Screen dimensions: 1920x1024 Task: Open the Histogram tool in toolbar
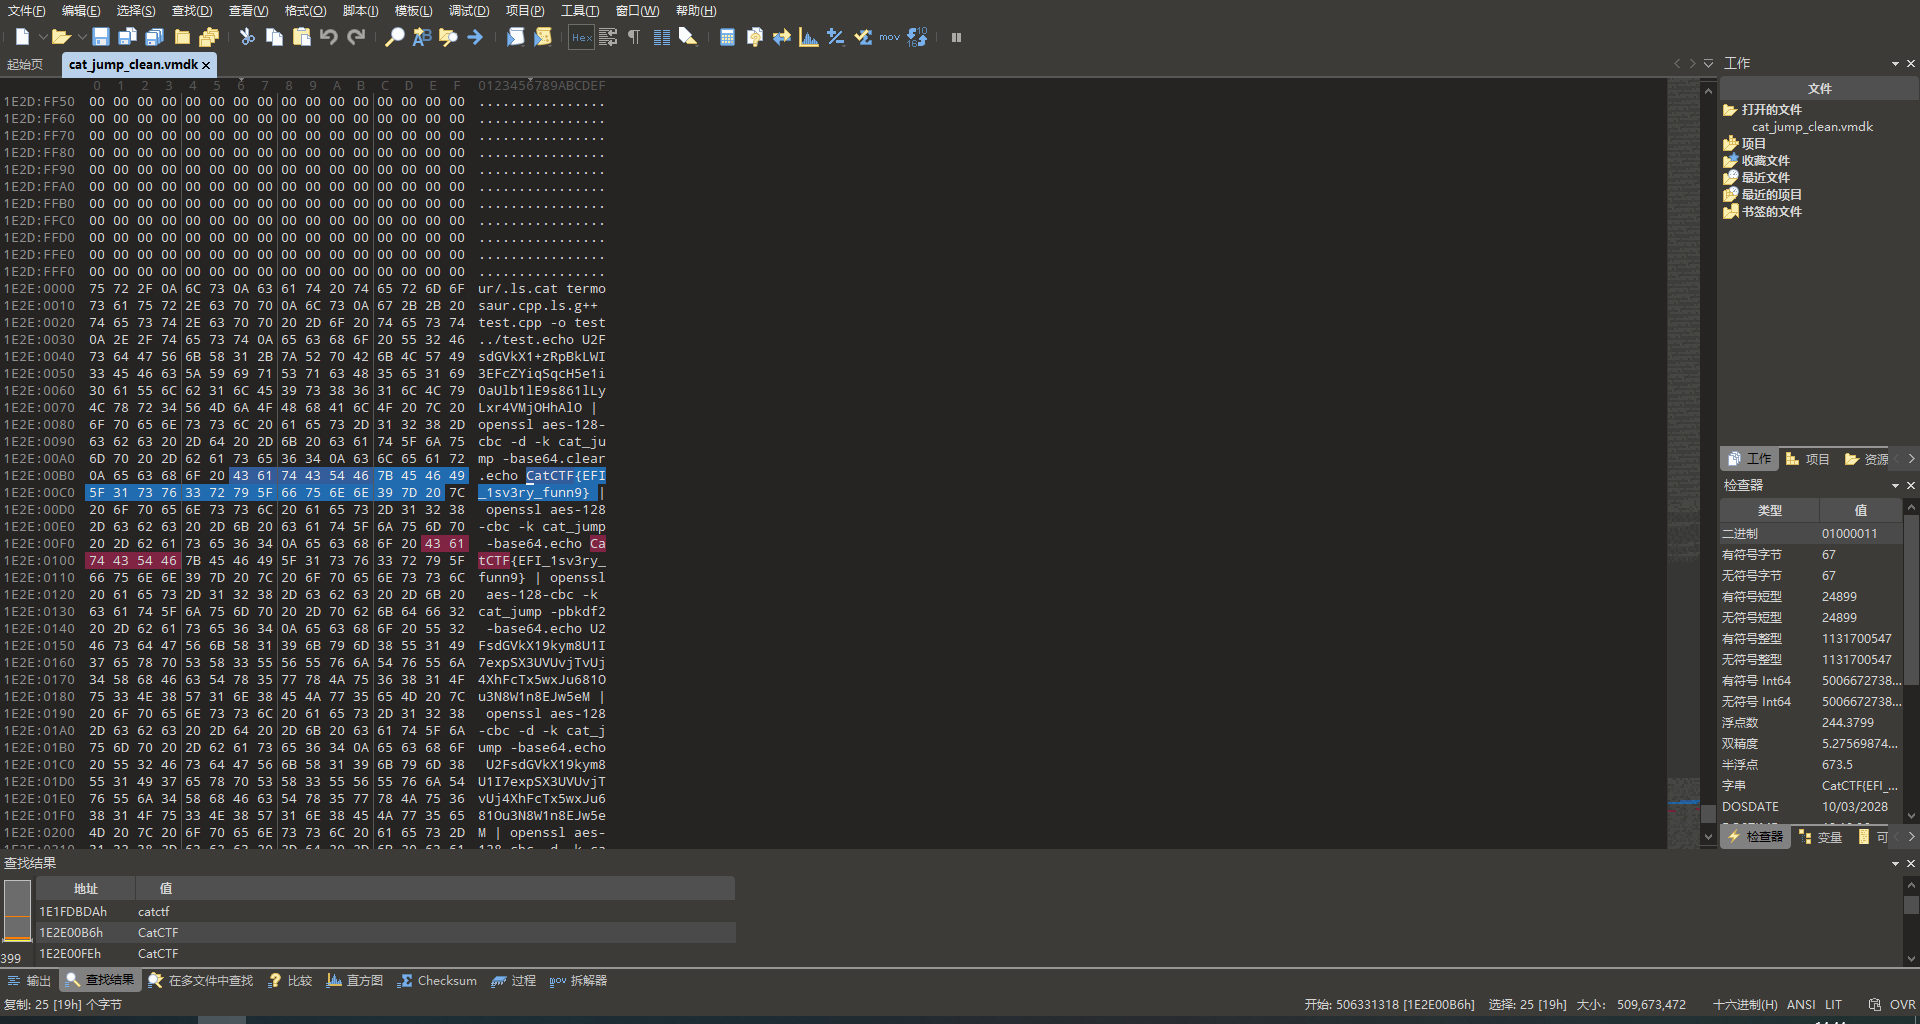[x=809, y=37]
